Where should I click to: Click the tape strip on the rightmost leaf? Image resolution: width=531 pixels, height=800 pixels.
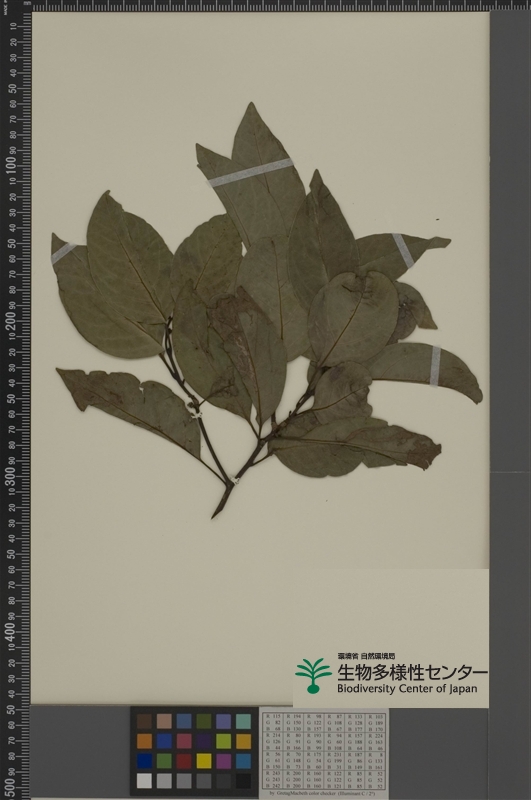435,366
